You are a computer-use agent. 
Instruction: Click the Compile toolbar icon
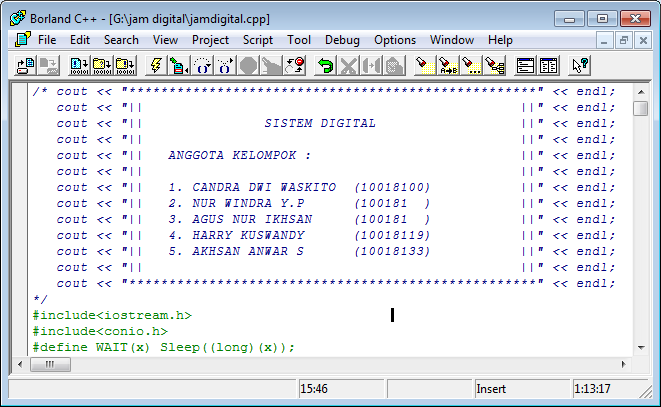point(79,66)
